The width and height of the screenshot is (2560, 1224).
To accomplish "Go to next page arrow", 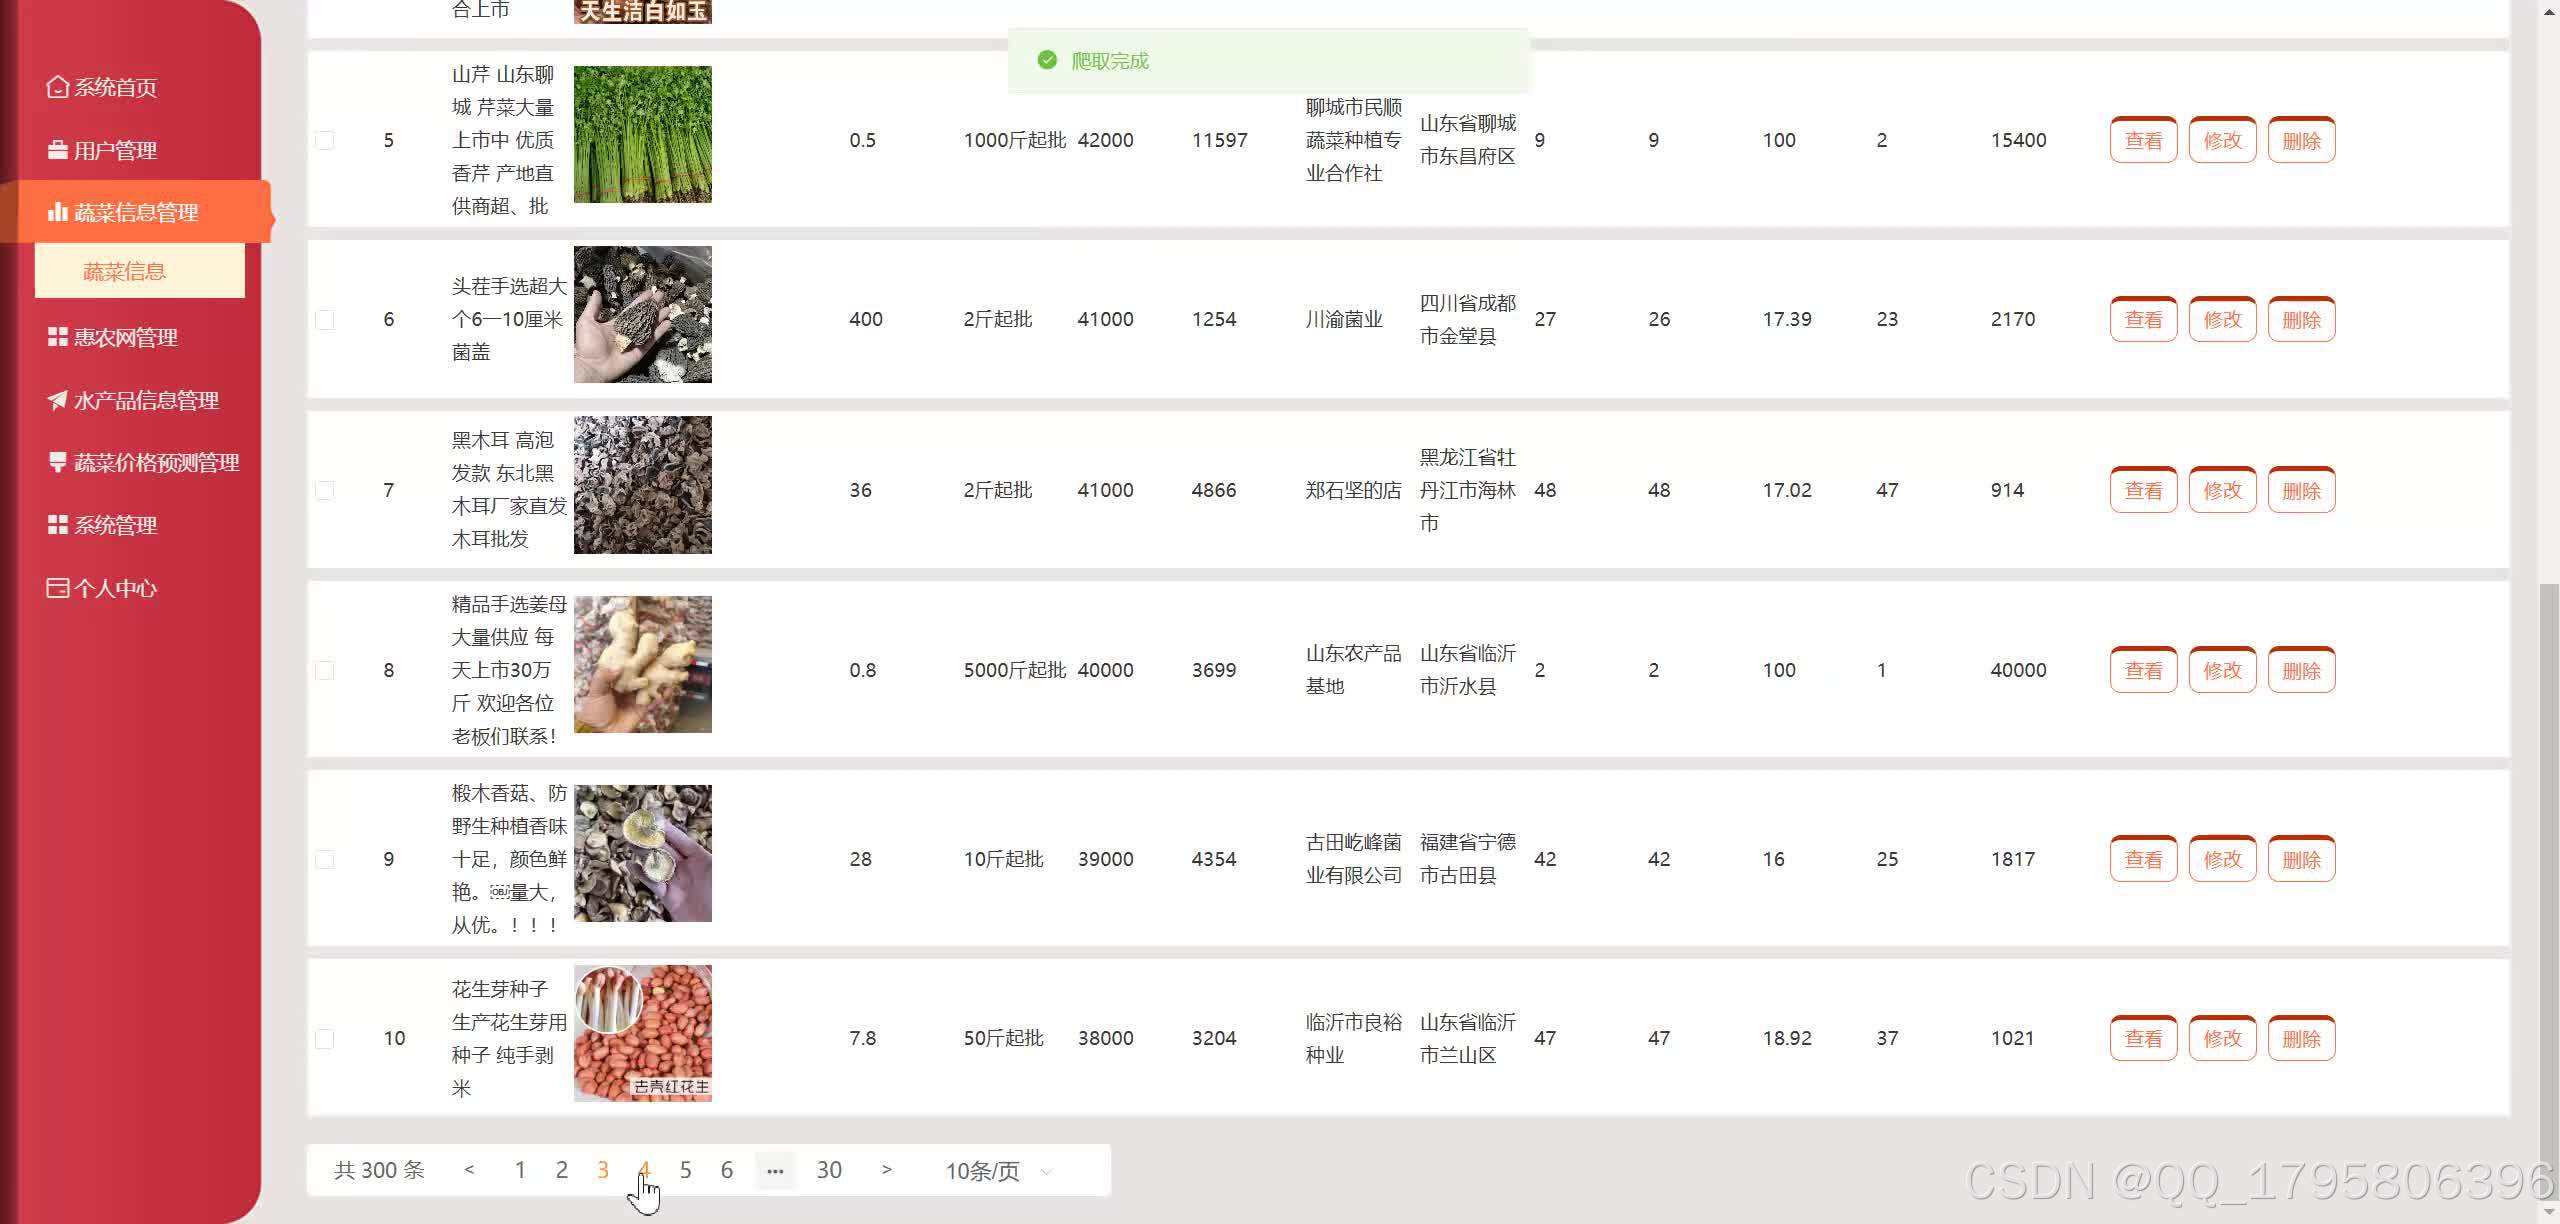I will tap(886, 1169).
